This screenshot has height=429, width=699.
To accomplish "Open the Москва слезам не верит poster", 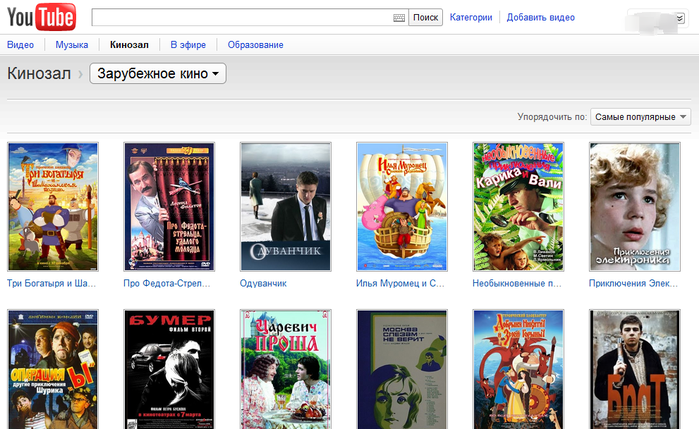I will (x=402, y=369).
